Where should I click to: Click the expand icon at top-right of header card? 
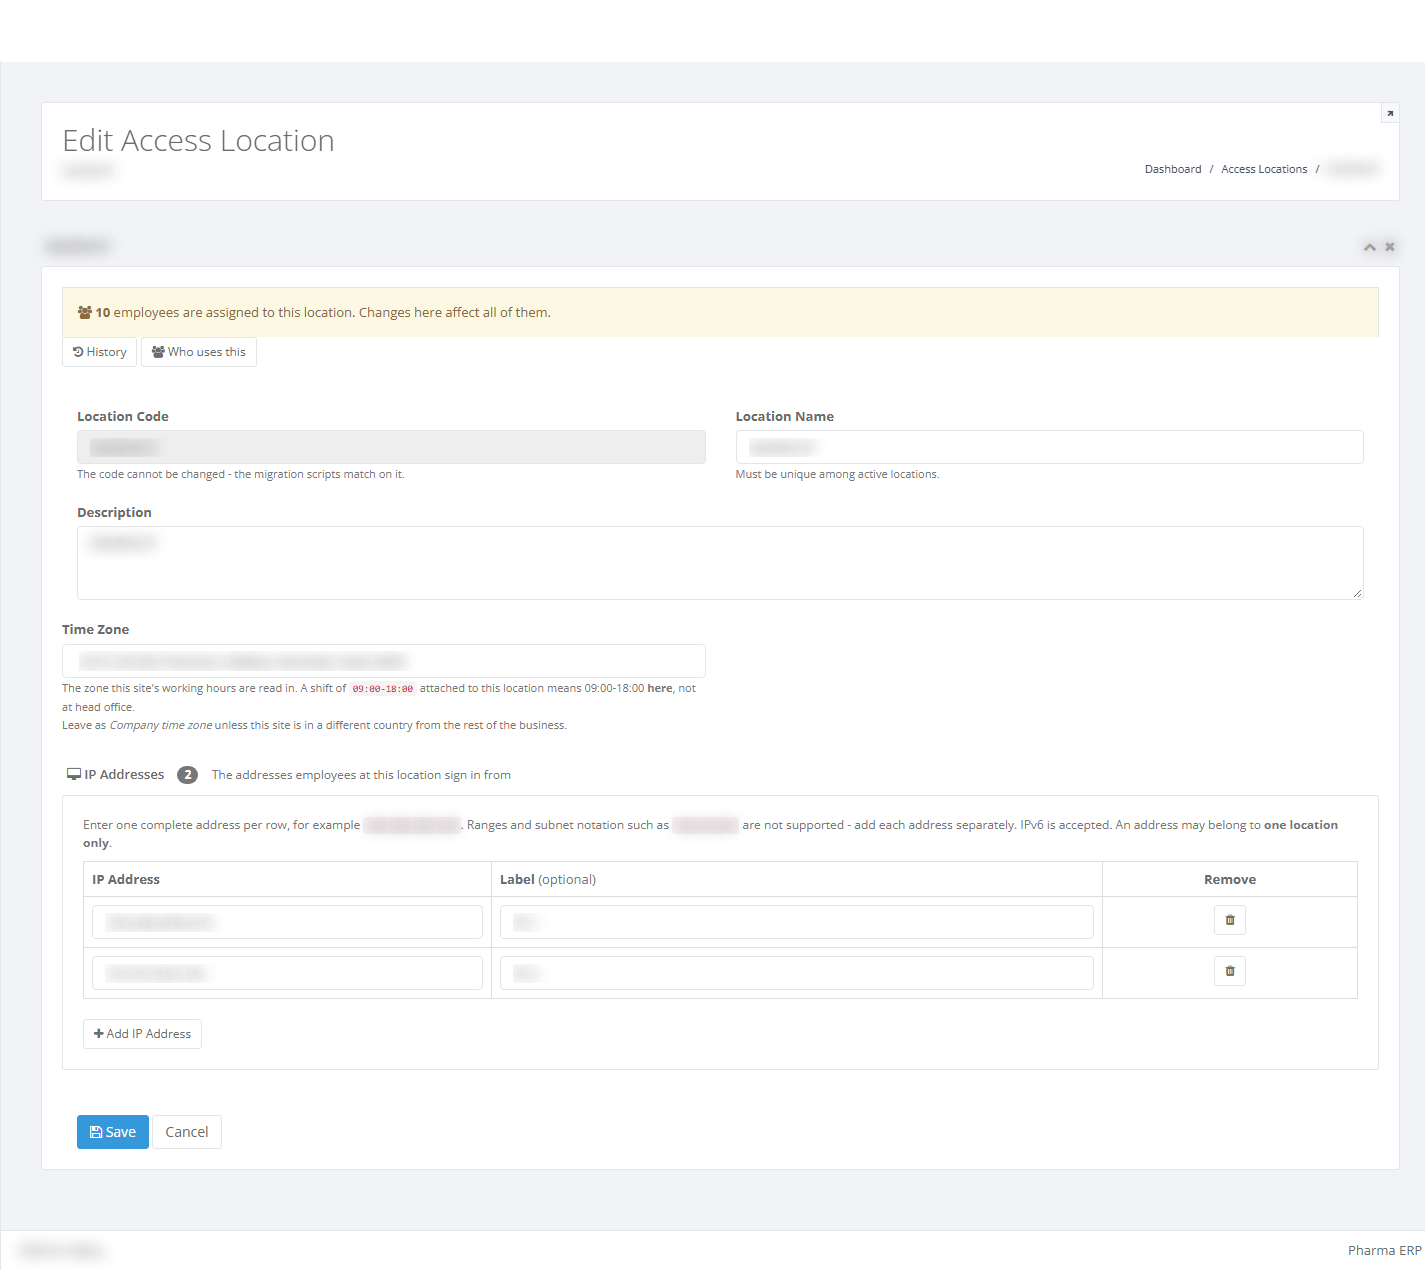click(x=1390, y=113)
